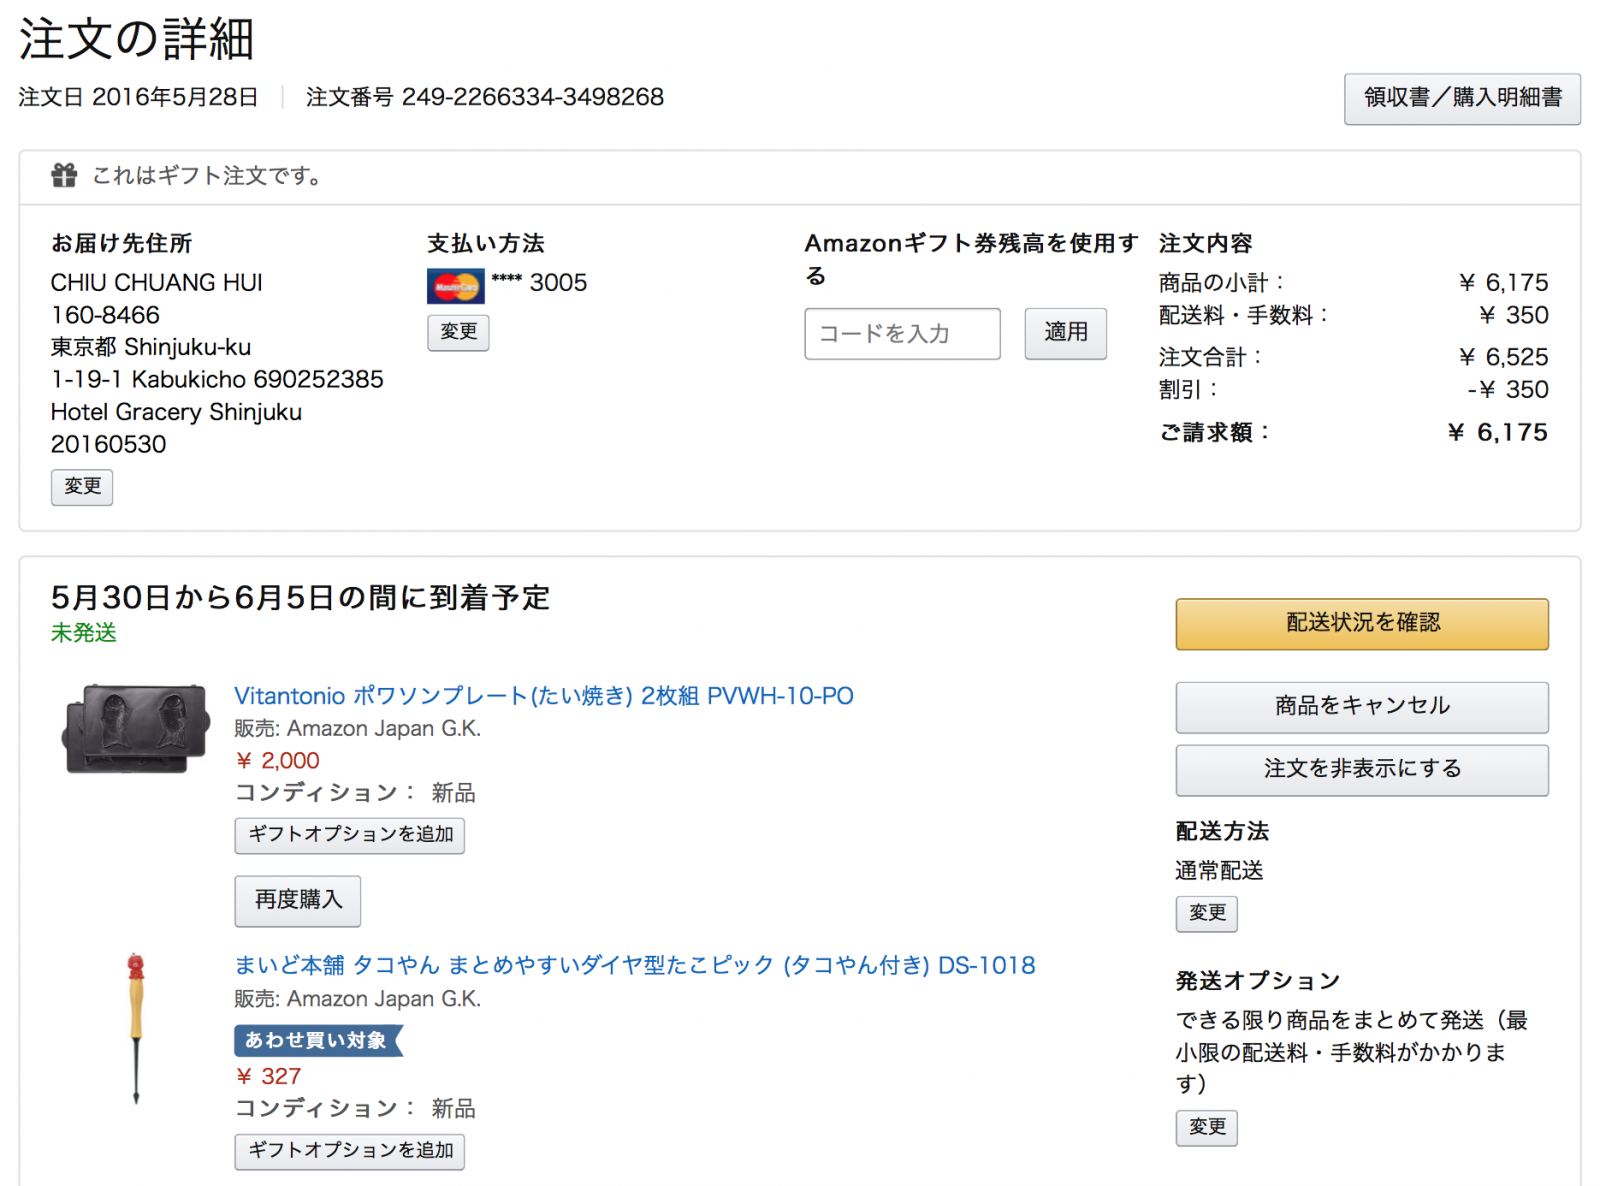Click 商品をキャンセル button
This screenshot has height=1186, width=1600.
tap(1362, 707)
